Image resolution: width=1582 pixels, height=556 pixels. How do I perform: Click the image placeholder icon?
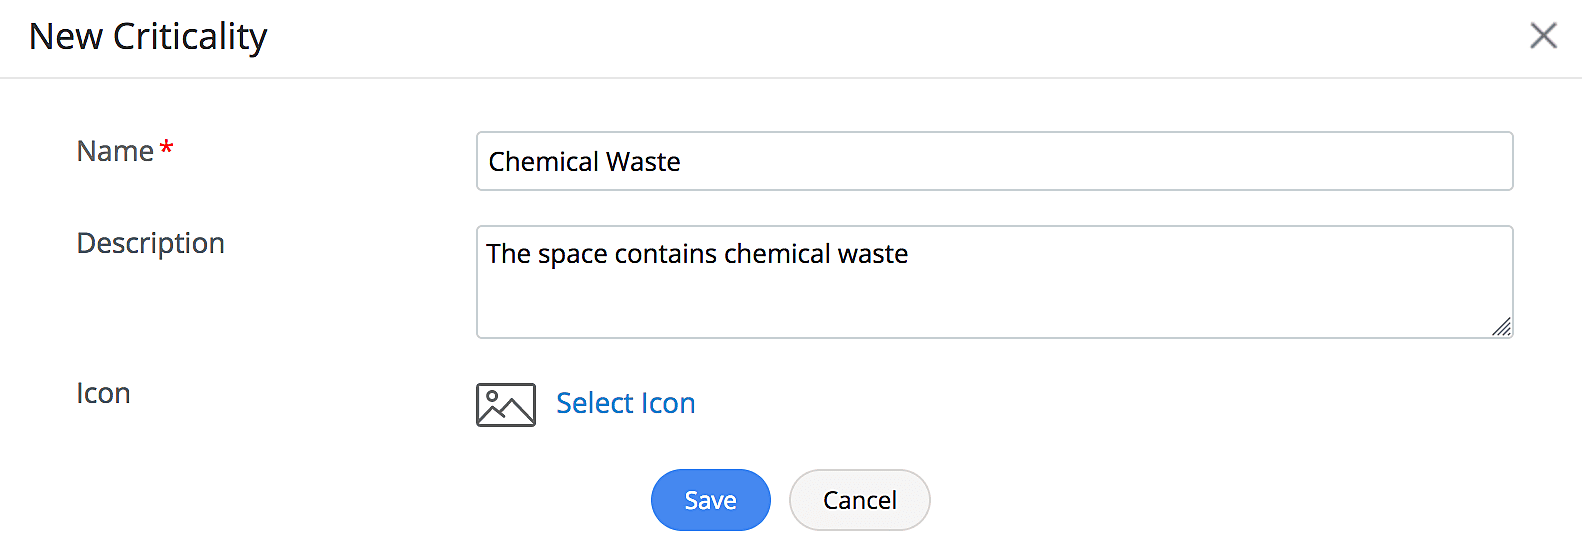pos(505,405)
